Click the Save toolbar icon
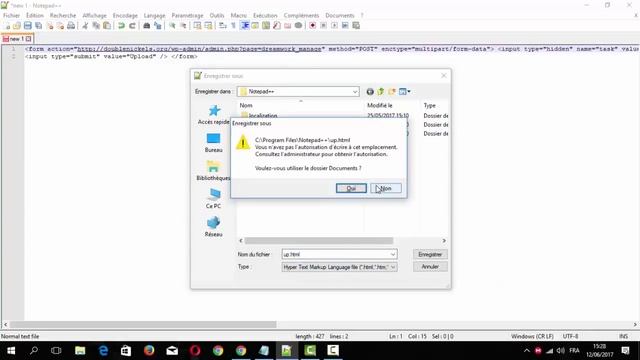640x360 pixels. (x=27, y=26)
